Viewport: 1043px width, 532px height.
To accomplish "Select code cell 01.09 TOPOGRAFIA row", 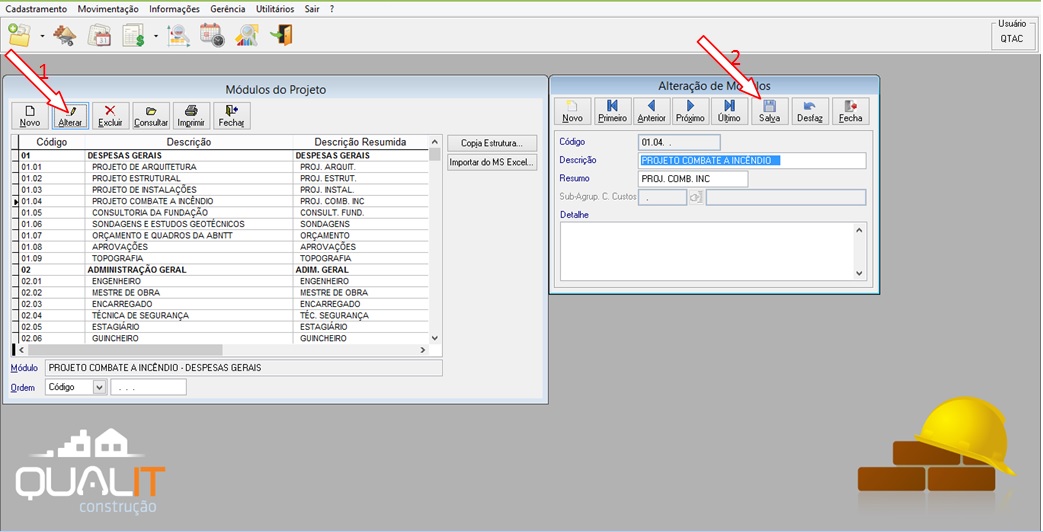I will tap(52, 258).
